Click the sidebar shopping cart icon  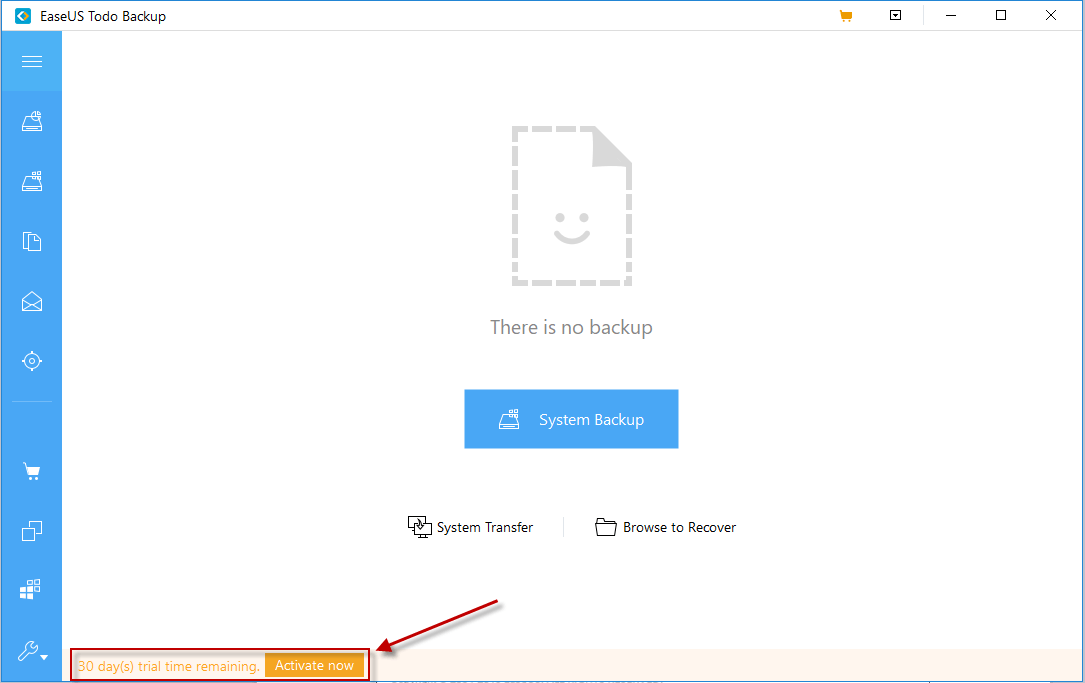tap(32, 472)
